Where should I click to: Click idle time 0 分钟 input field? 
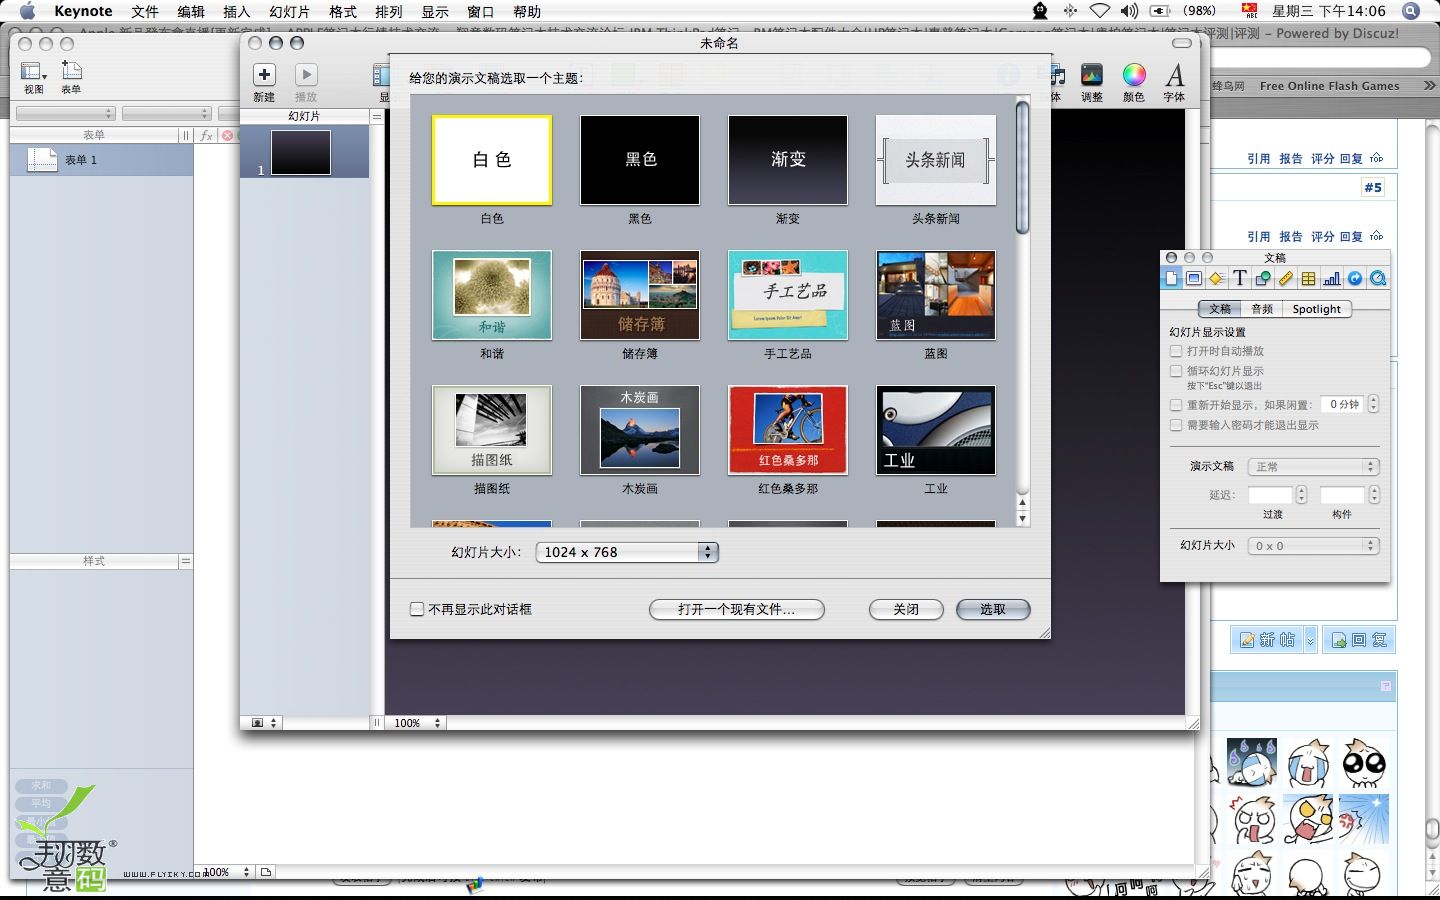1342,404
